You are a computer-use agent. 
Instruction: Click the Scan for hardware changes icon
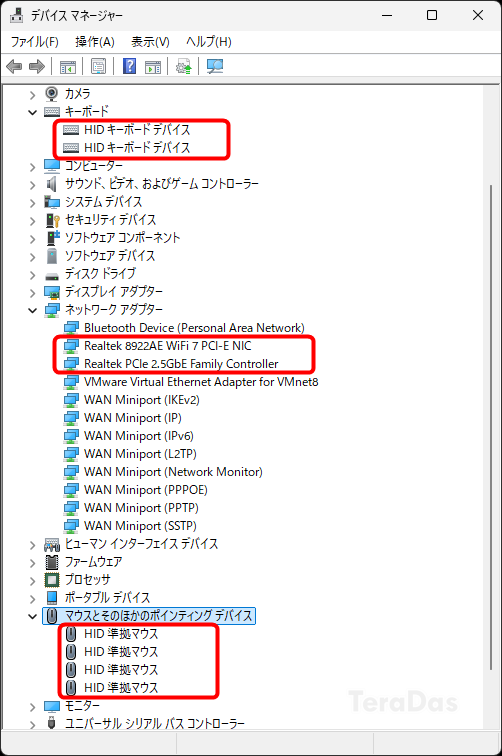pos(215,66)
